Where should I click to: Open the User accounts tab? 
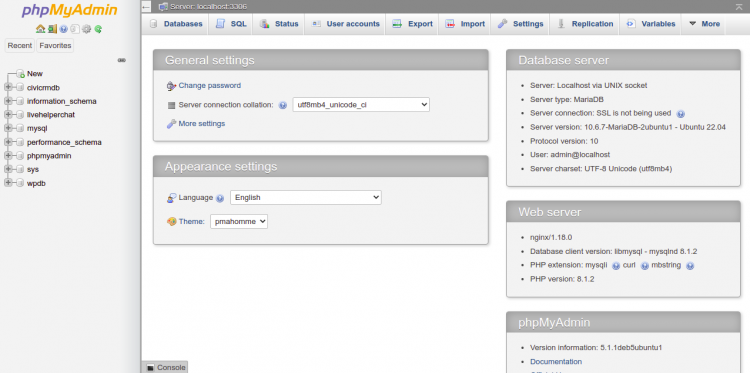point(345,24)
